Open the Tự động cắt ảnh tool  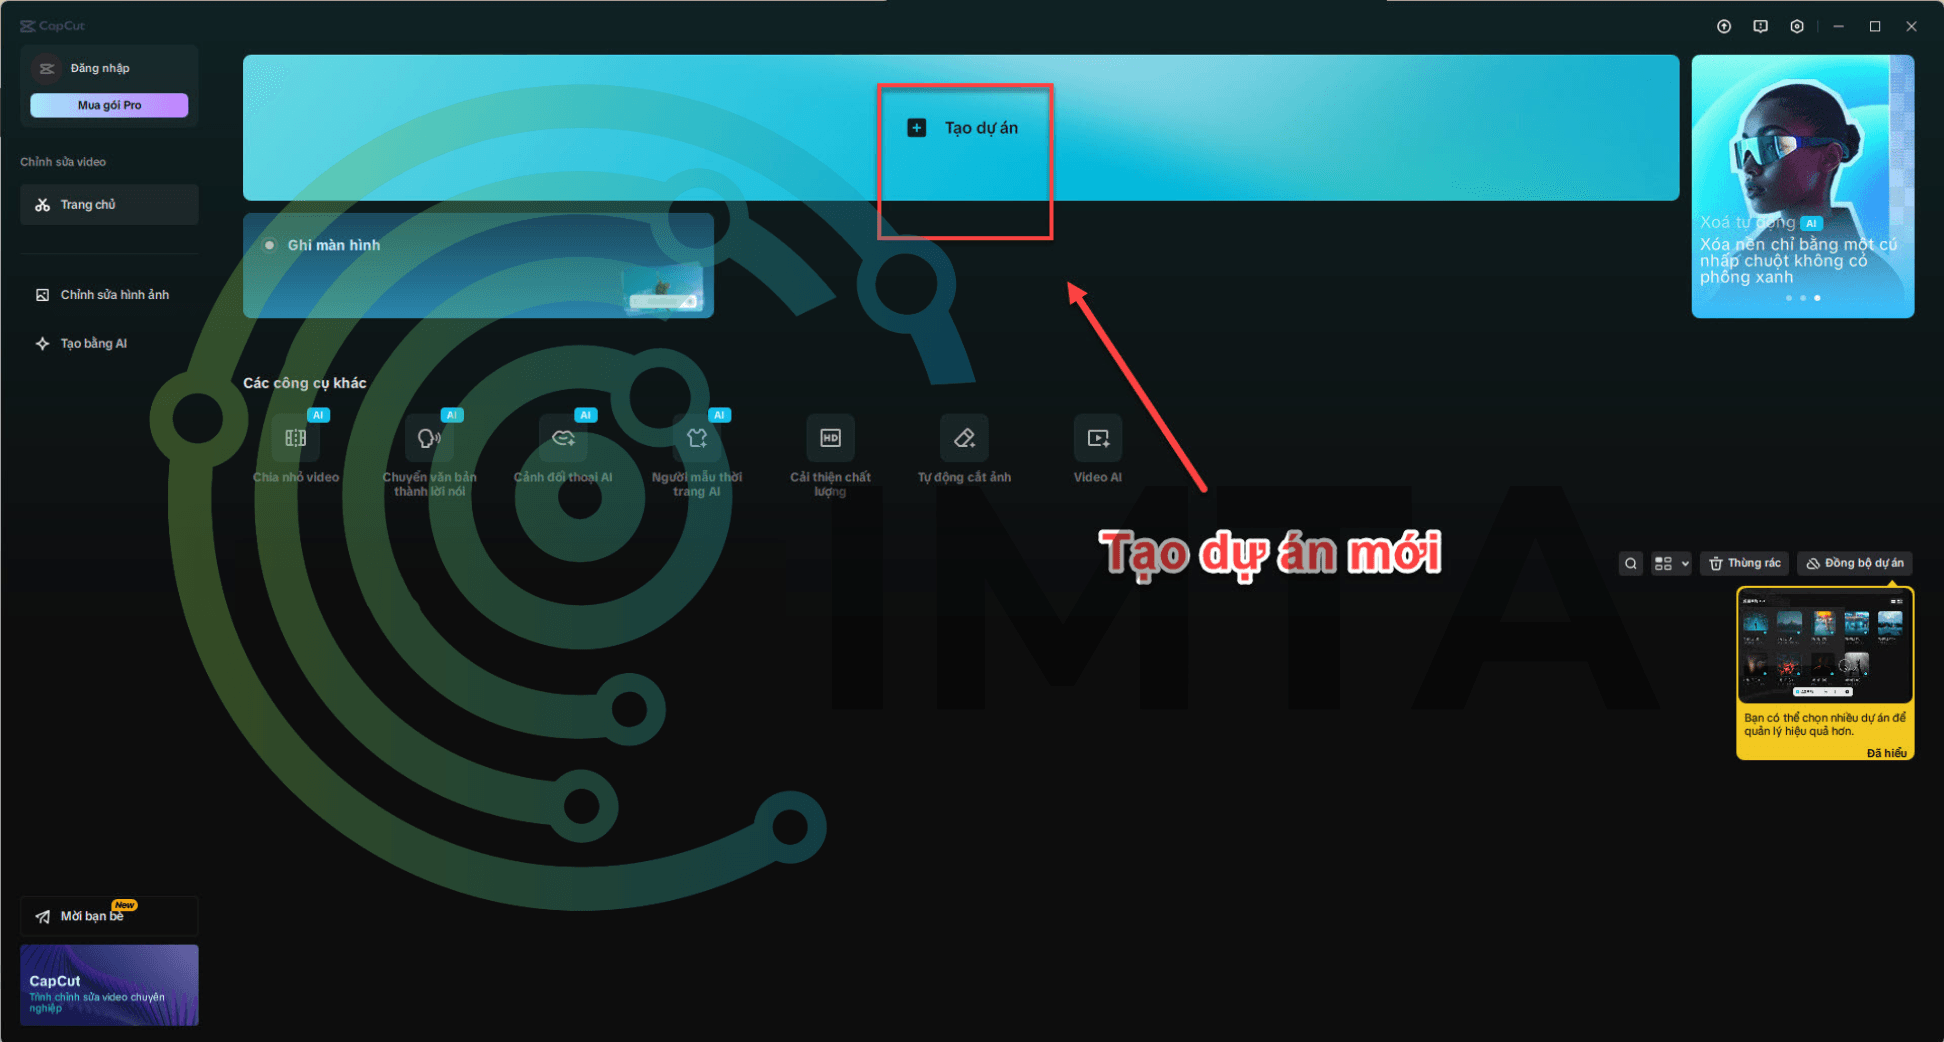[964, 438]
